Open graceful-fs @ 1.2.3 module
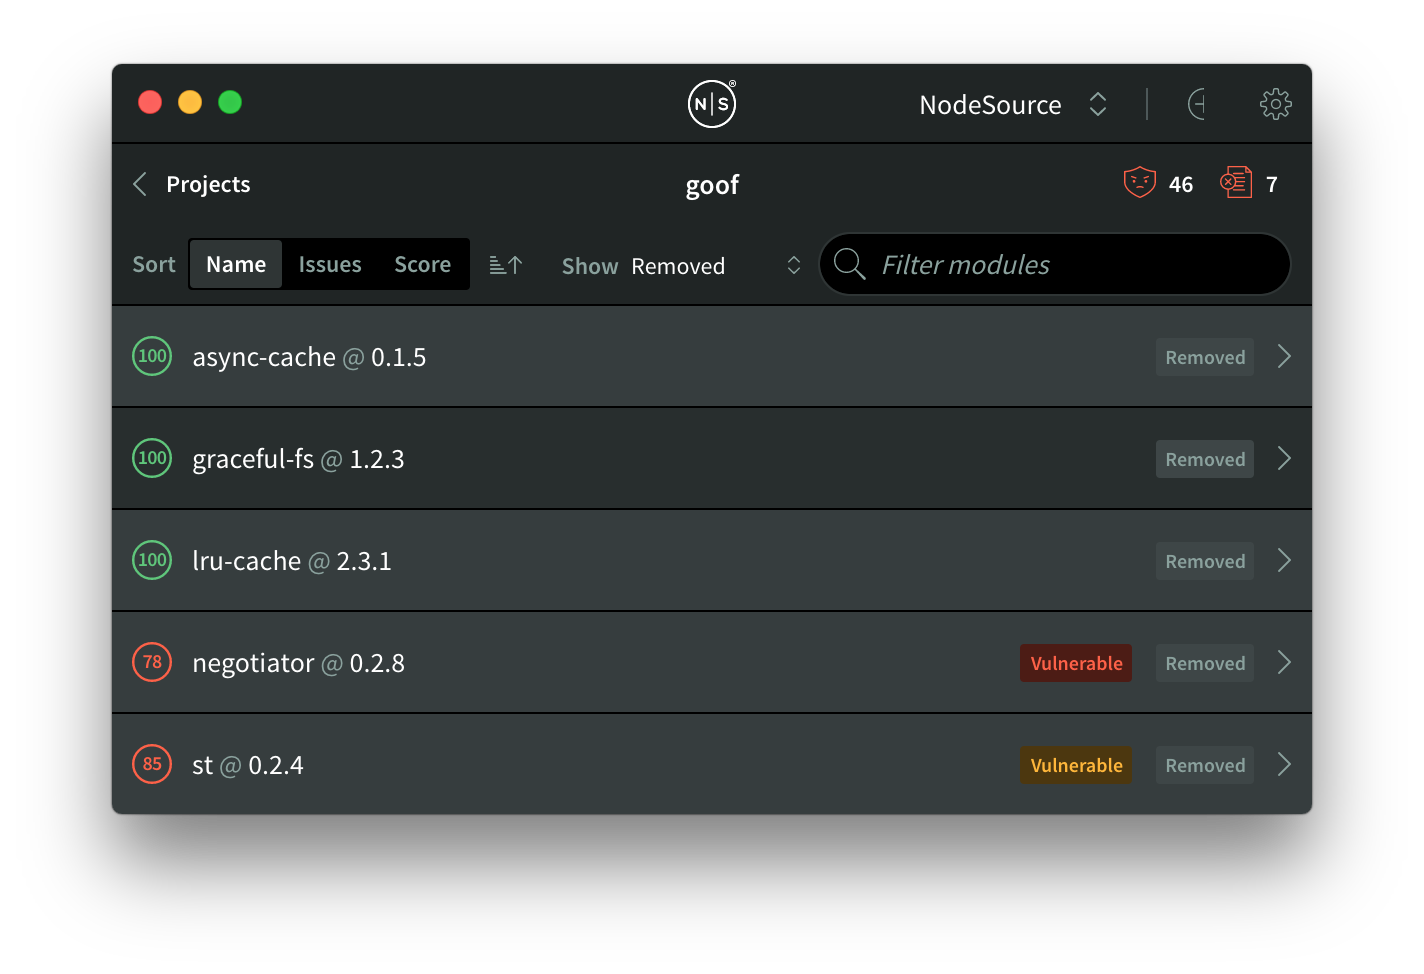Image resolution: width=1424 pixels, height=974 pixels. coord(712,458)
